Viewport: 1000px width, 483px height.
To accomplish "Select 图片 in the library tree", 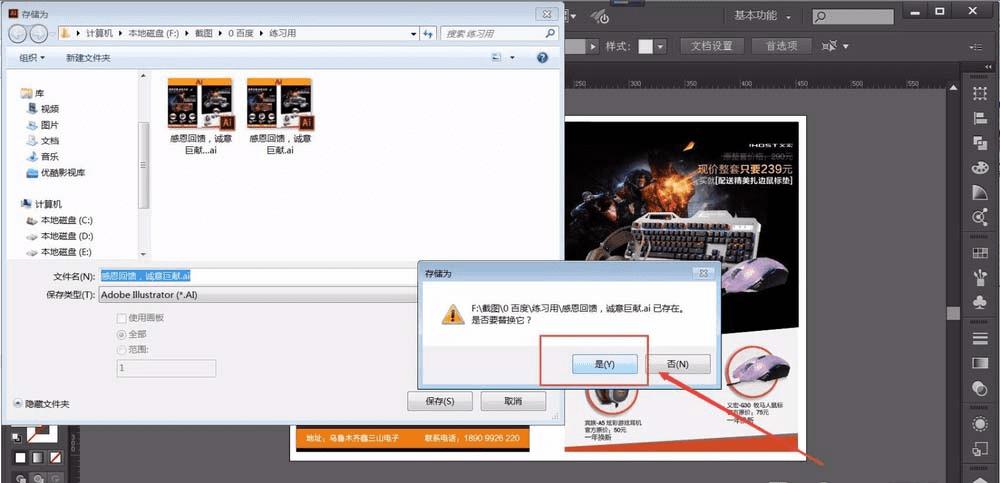I will [50, 125].
